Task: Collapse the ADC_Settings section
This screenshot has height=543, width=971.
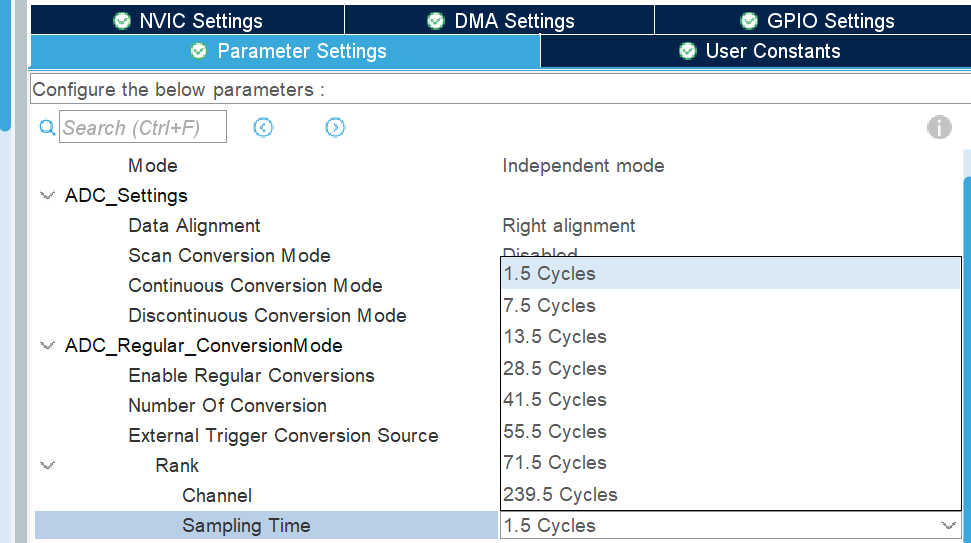Action: click(47, 196)
